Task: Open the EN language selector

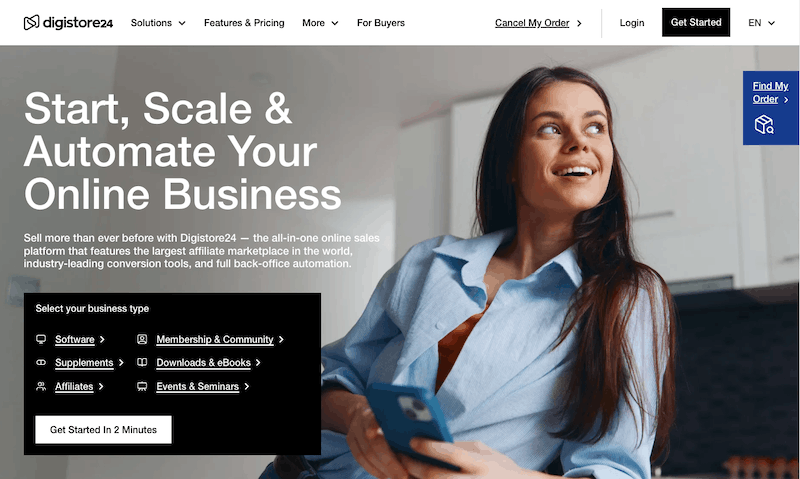Action: coord(761,23)
